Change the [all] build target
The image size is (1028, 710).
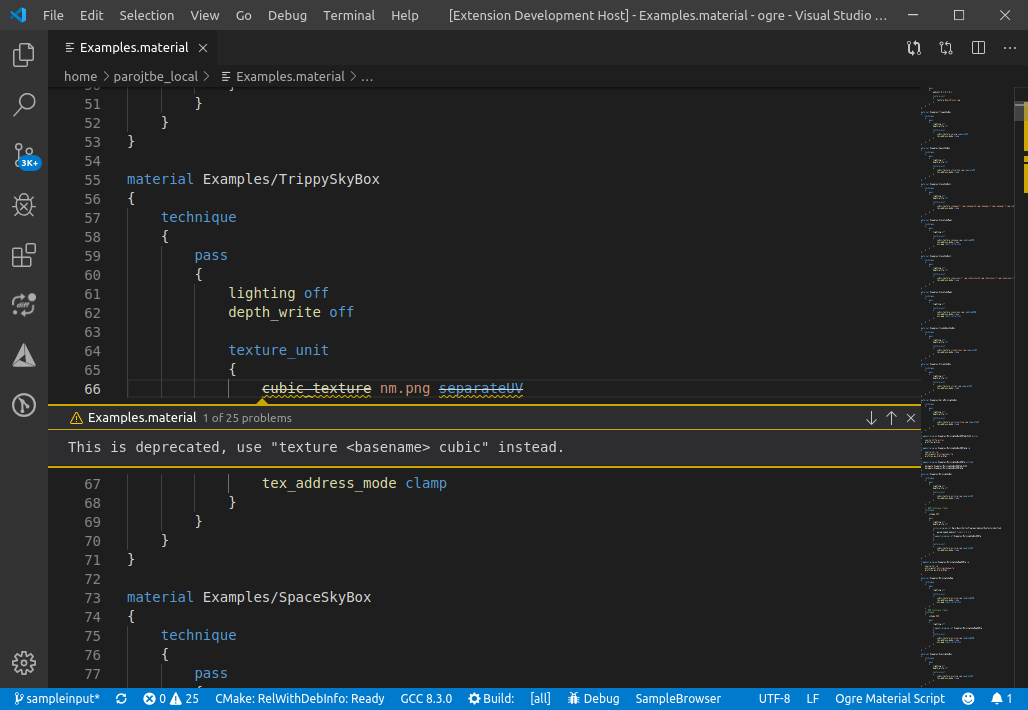point(540,699)
